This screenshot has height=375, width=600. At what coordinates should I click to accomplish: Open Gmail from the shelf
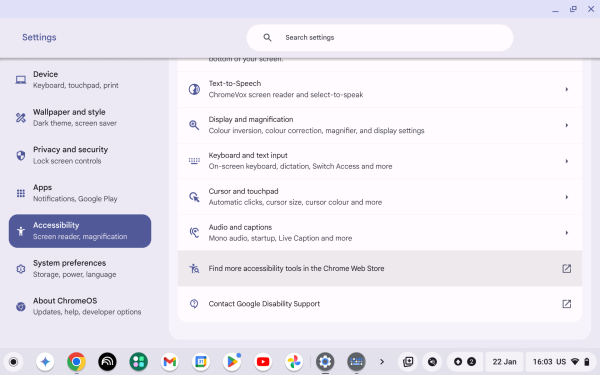click(x=170, y=362)
